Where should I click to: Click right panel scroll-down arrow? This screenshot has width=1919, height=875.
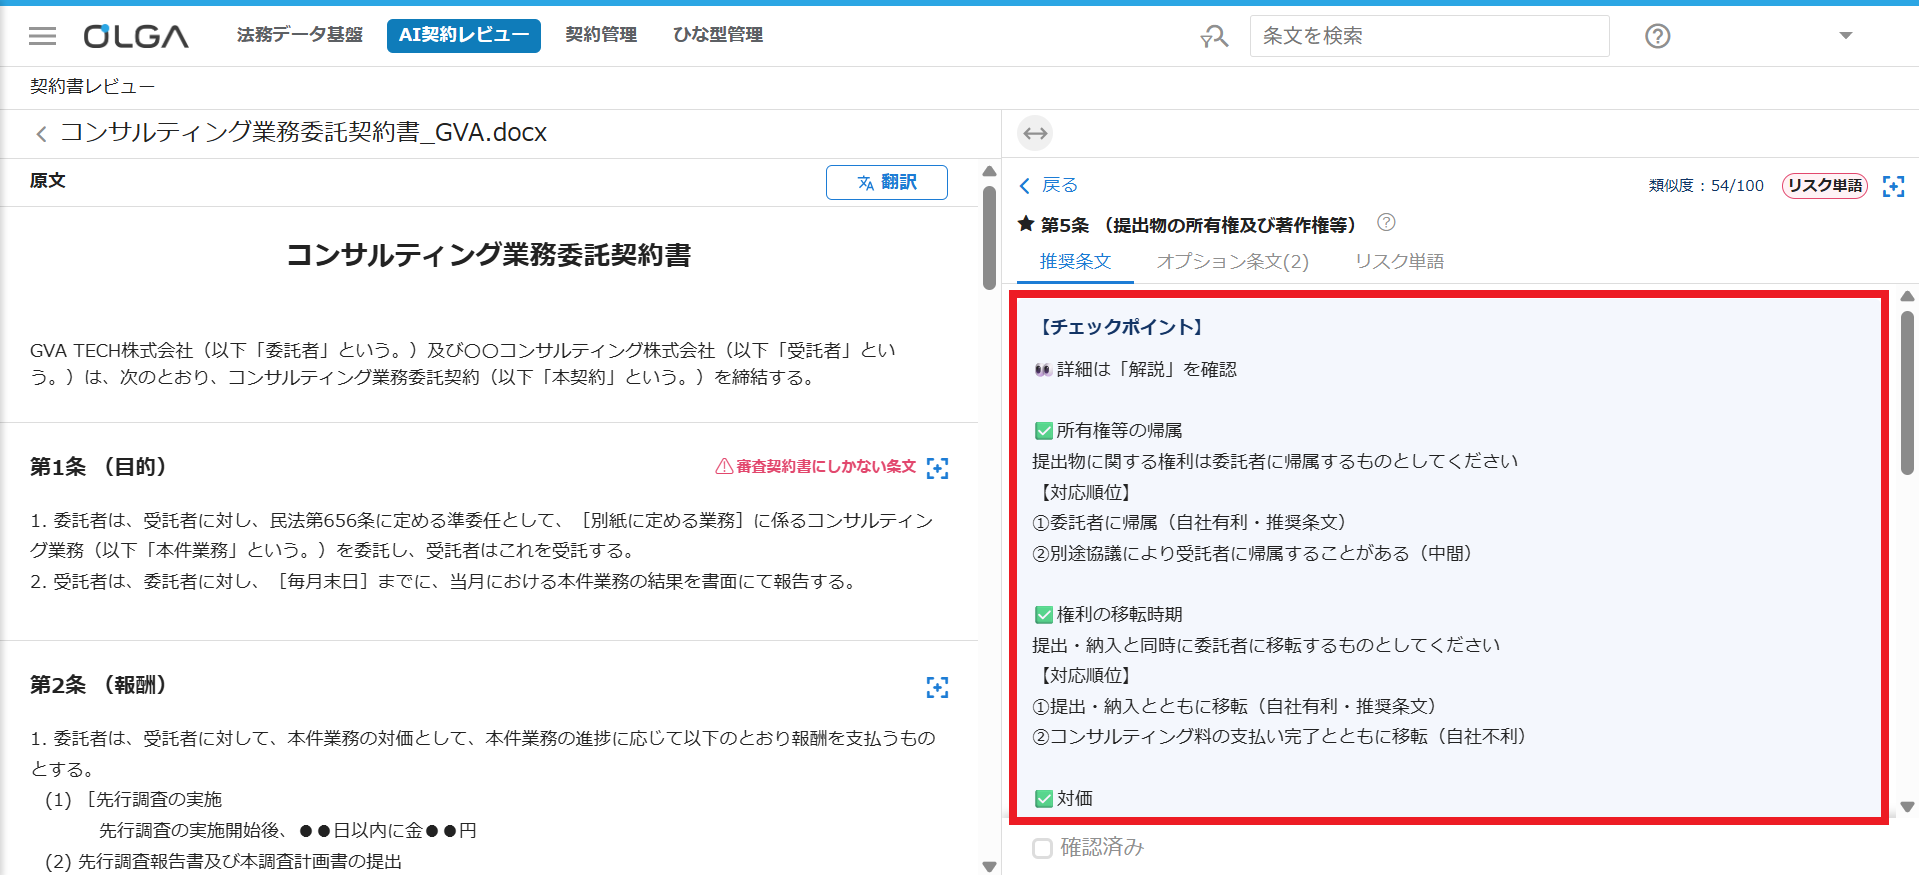[x=1907, y=807]
